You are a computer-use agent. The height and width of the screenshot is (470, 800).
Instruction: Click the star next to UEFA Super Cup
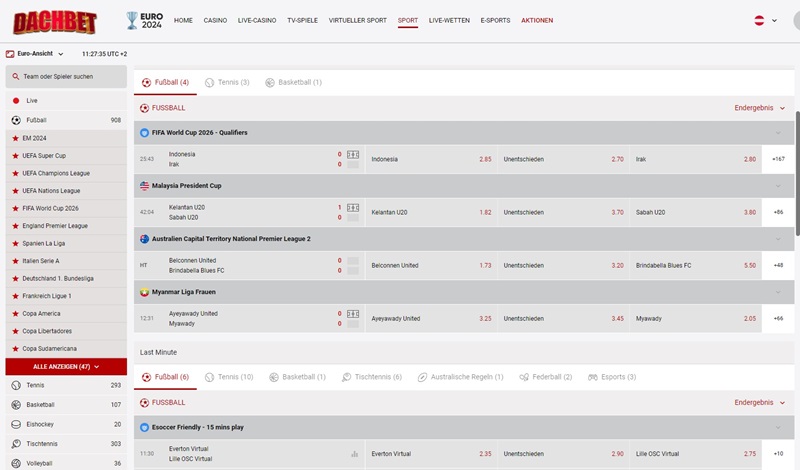[x=15, y=156]
